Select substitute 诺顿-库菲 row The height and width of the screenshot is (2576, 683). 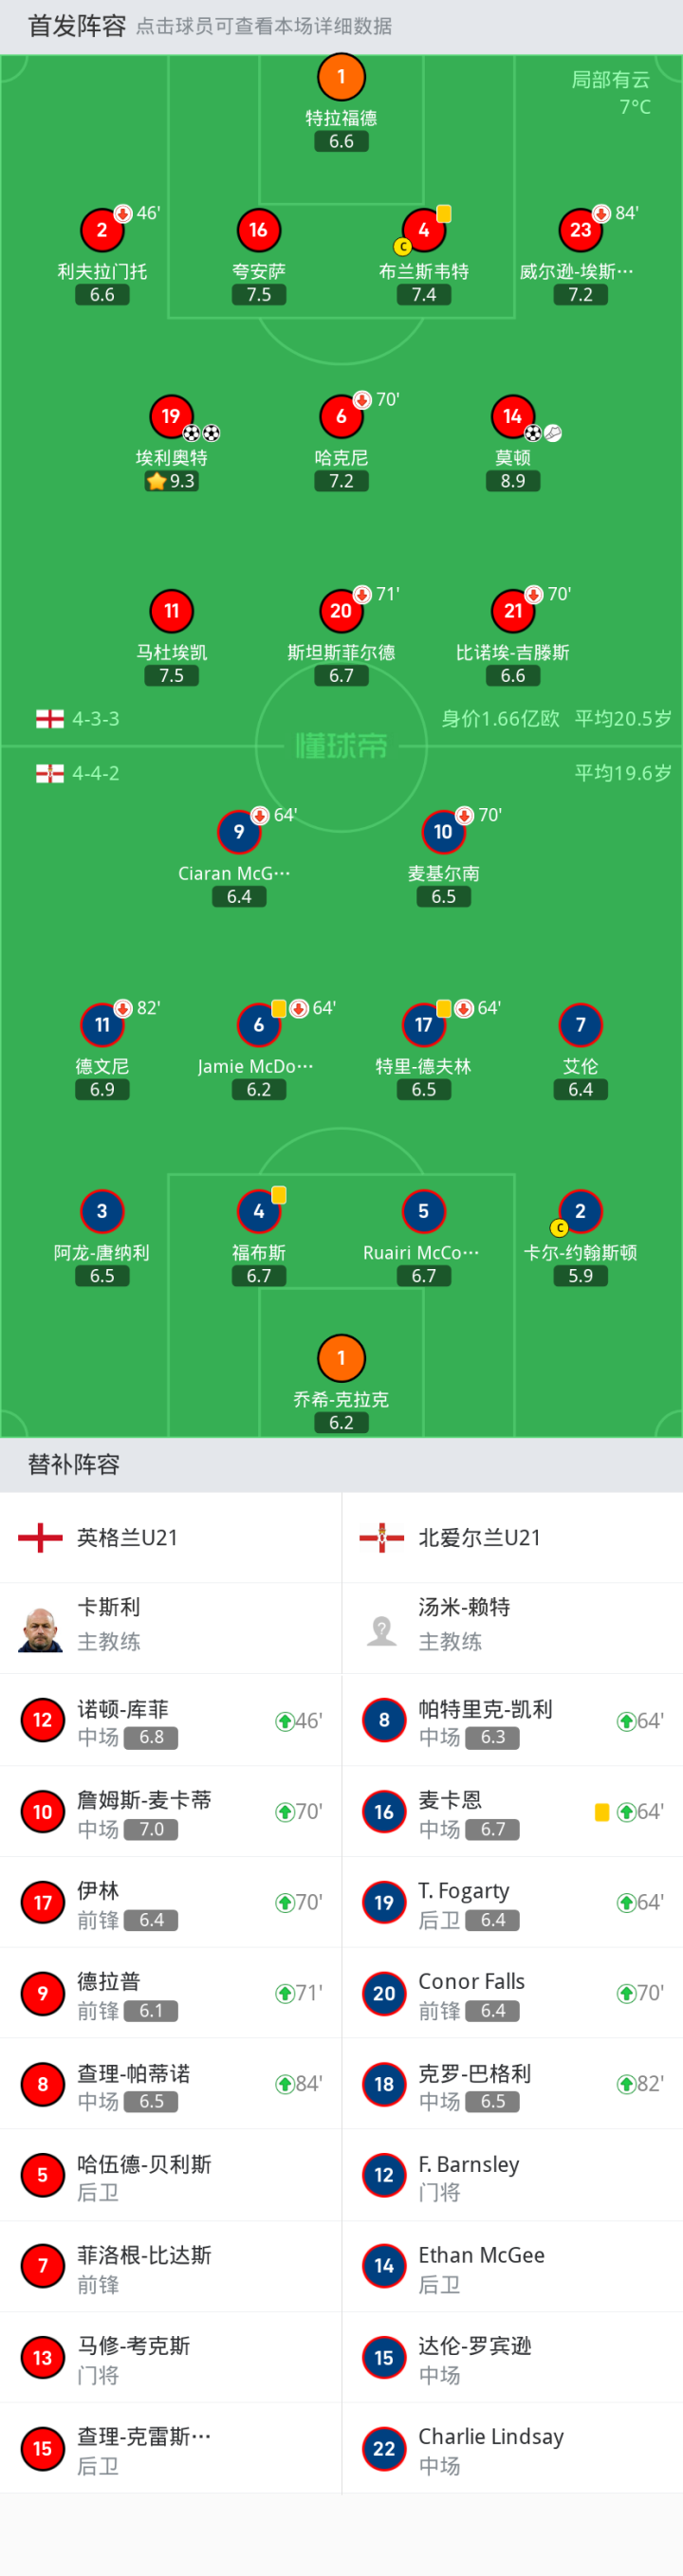point(170,1720)
